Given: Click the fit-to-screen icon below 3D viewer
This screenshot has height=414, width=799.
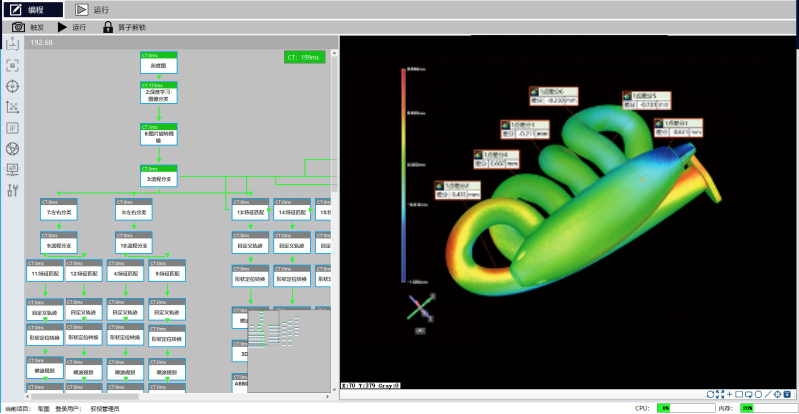Looking at the screenshot, I should point(720,394).
